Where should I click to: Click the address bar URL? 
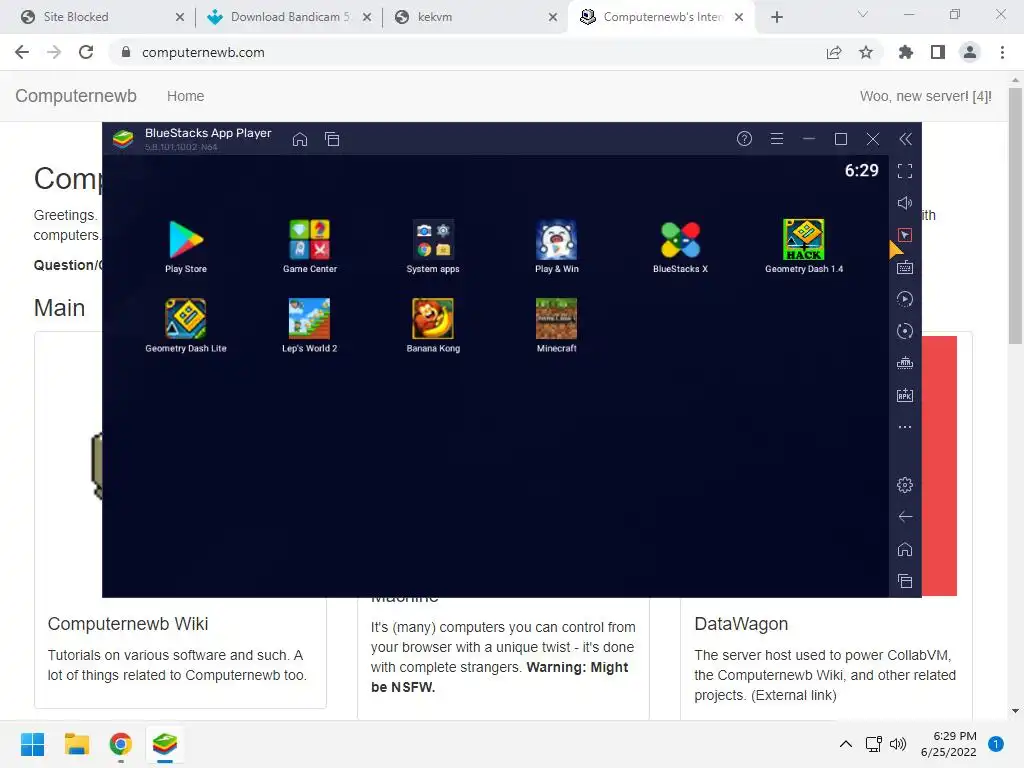tap(203, 52)
